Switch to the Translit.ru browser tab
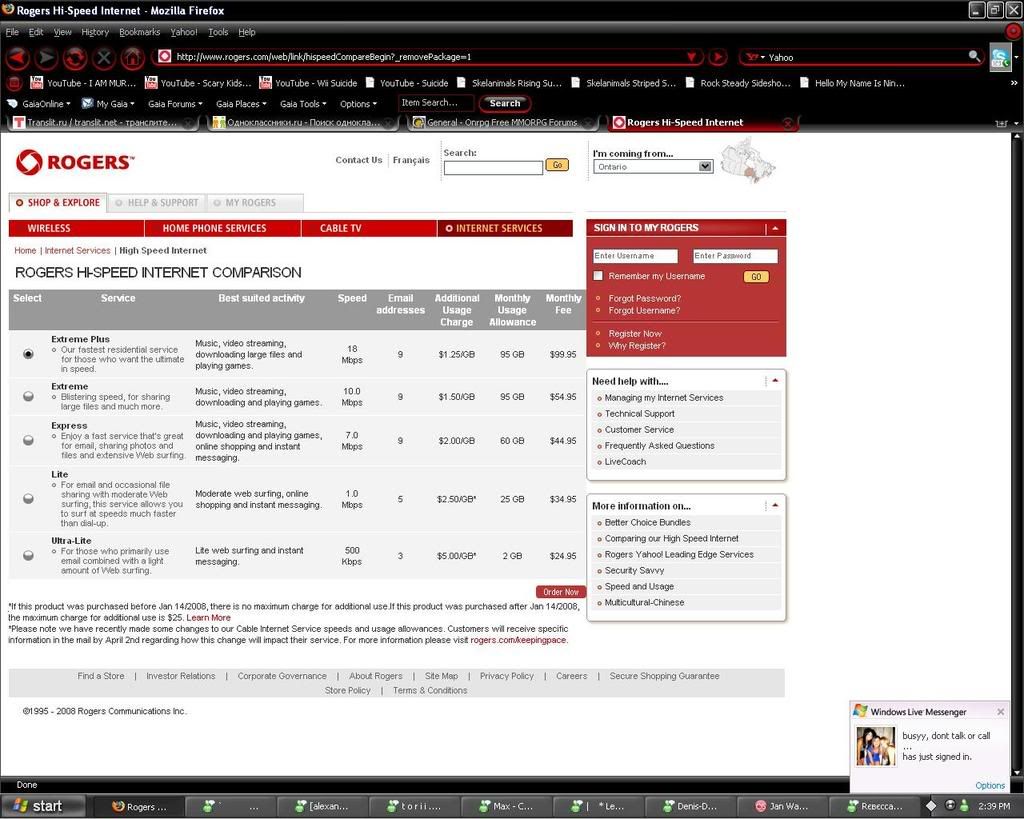1024x819 pixels. 101,122
